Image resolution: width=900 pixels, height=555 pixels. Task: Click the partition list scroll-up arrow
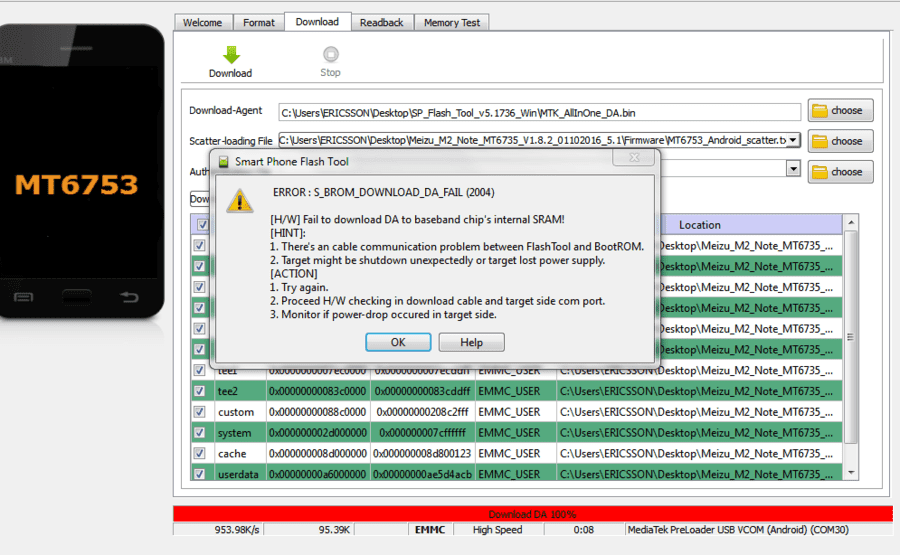pyautogui.click(x=851, y=223)
